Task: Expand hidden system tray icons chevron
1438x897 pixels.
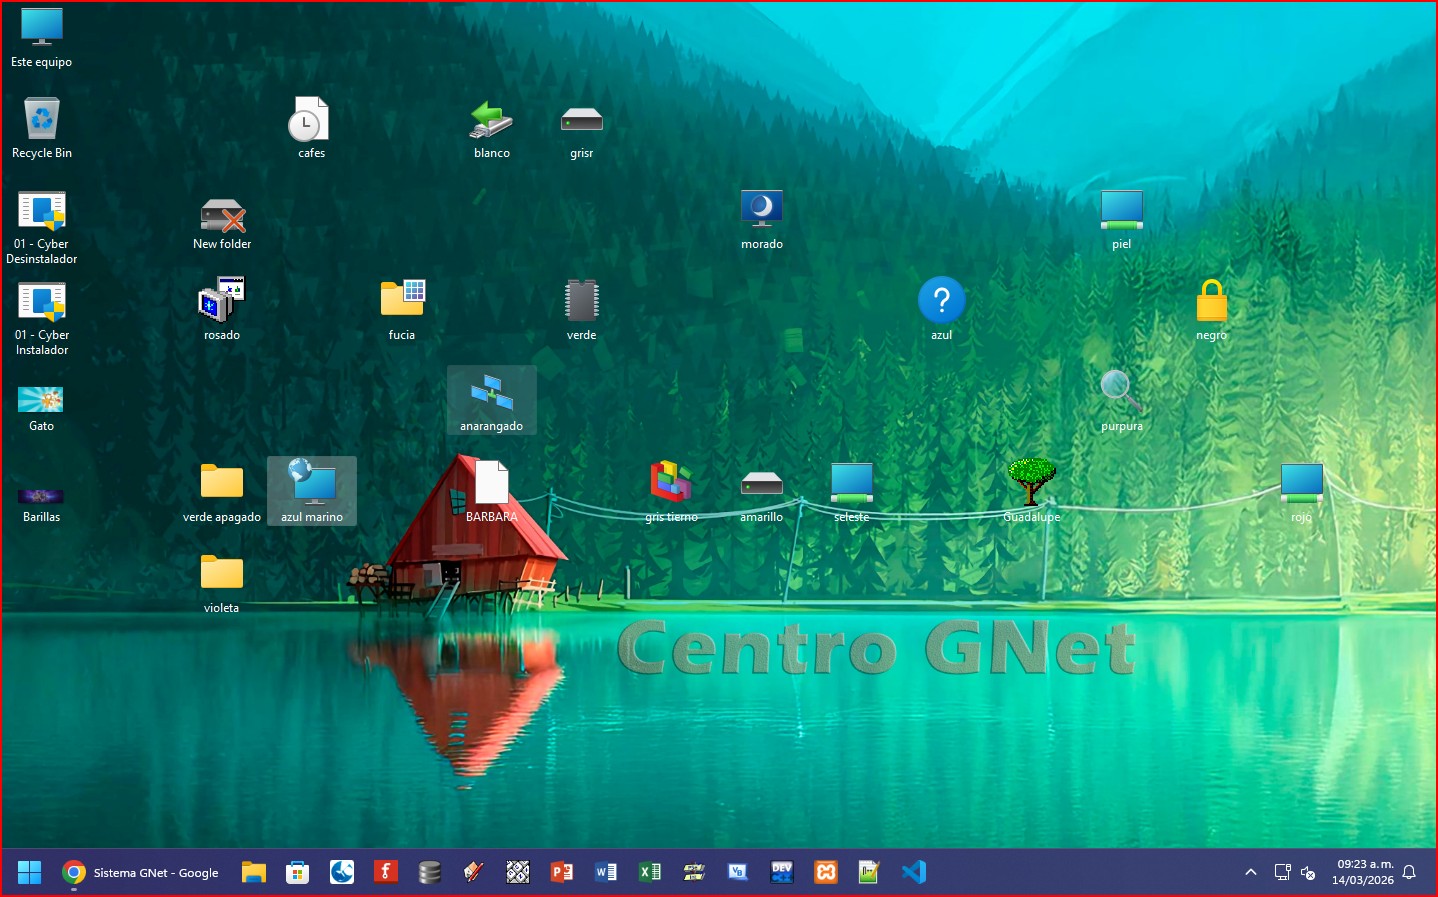Action: point(1250,872)
